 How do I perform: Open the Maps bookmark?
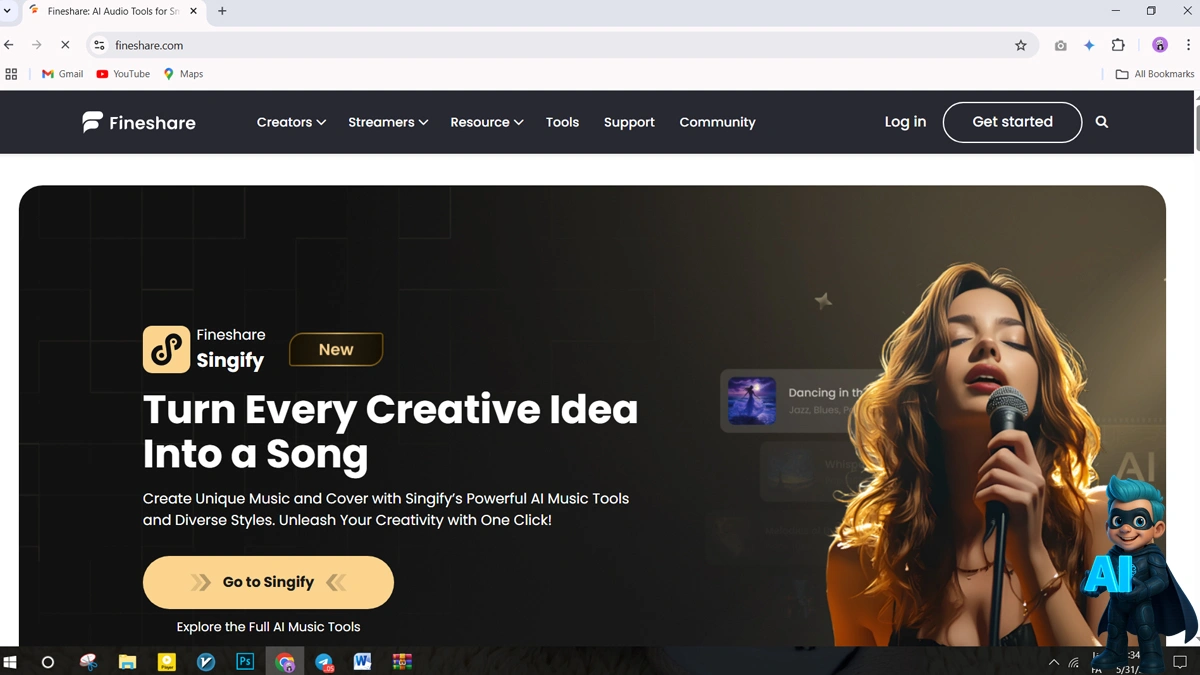tap(183, 74)
